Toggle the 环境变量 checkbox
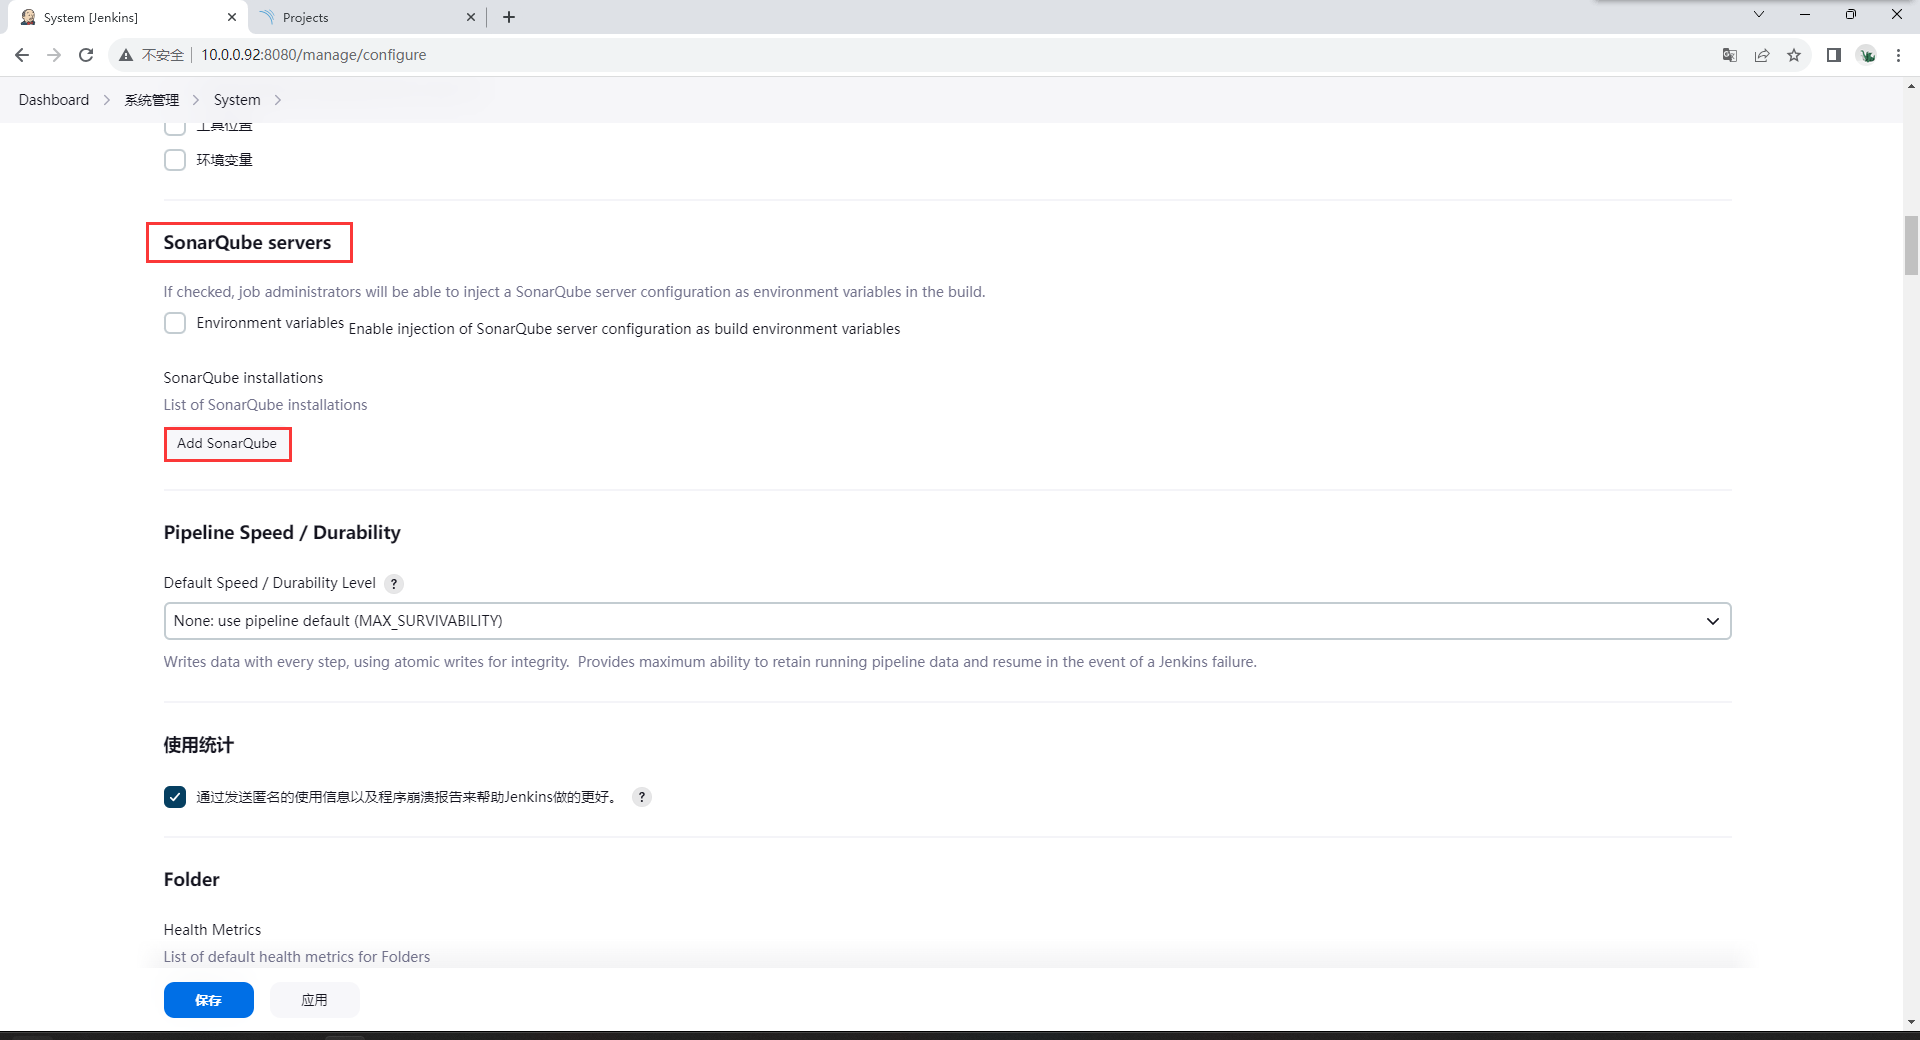This screenshot has height=1040, width=1920. (x=175, y=160)
